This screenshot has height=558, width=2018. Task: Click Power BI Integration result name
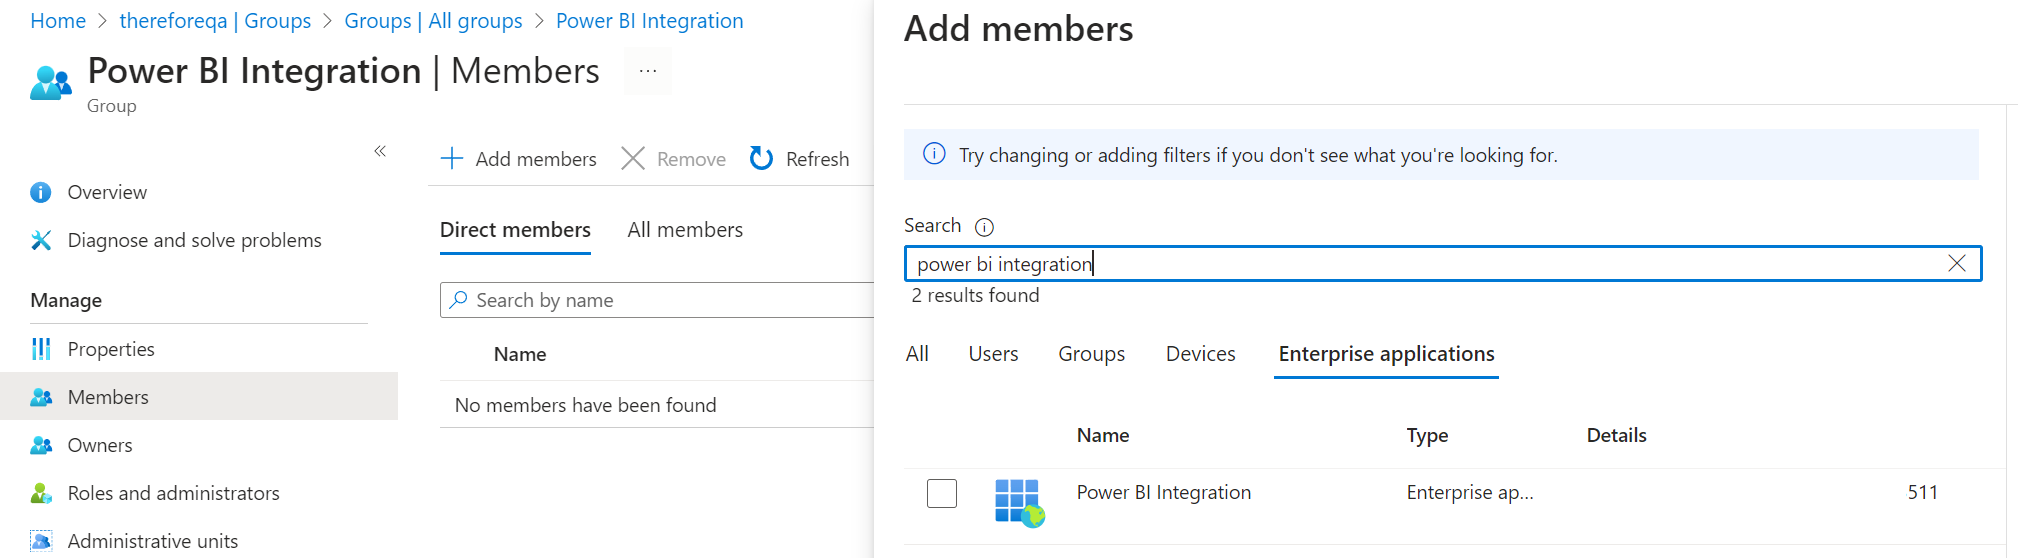pyautogui.click(x=1164, y=492)
